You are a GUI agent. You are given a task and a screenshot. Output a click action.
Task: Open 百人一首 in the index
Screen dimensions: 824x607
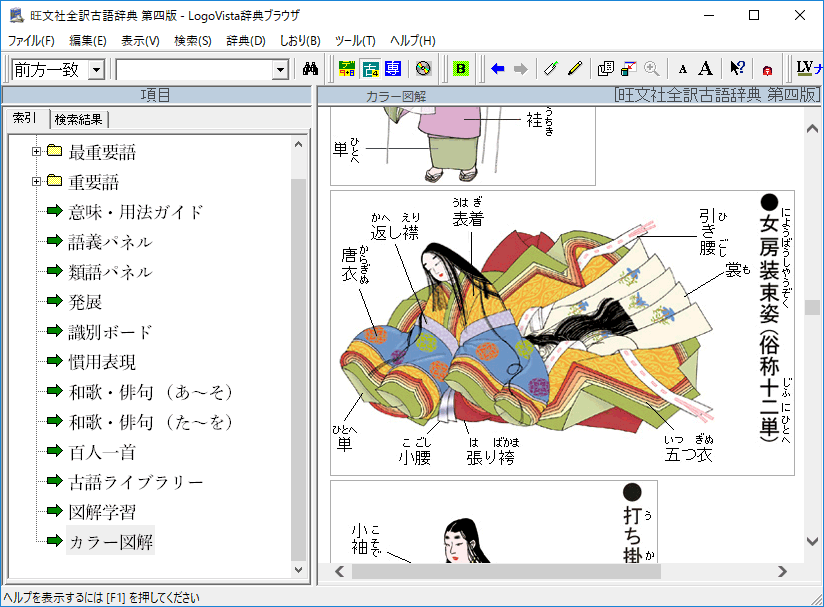(x=102, y=452)
